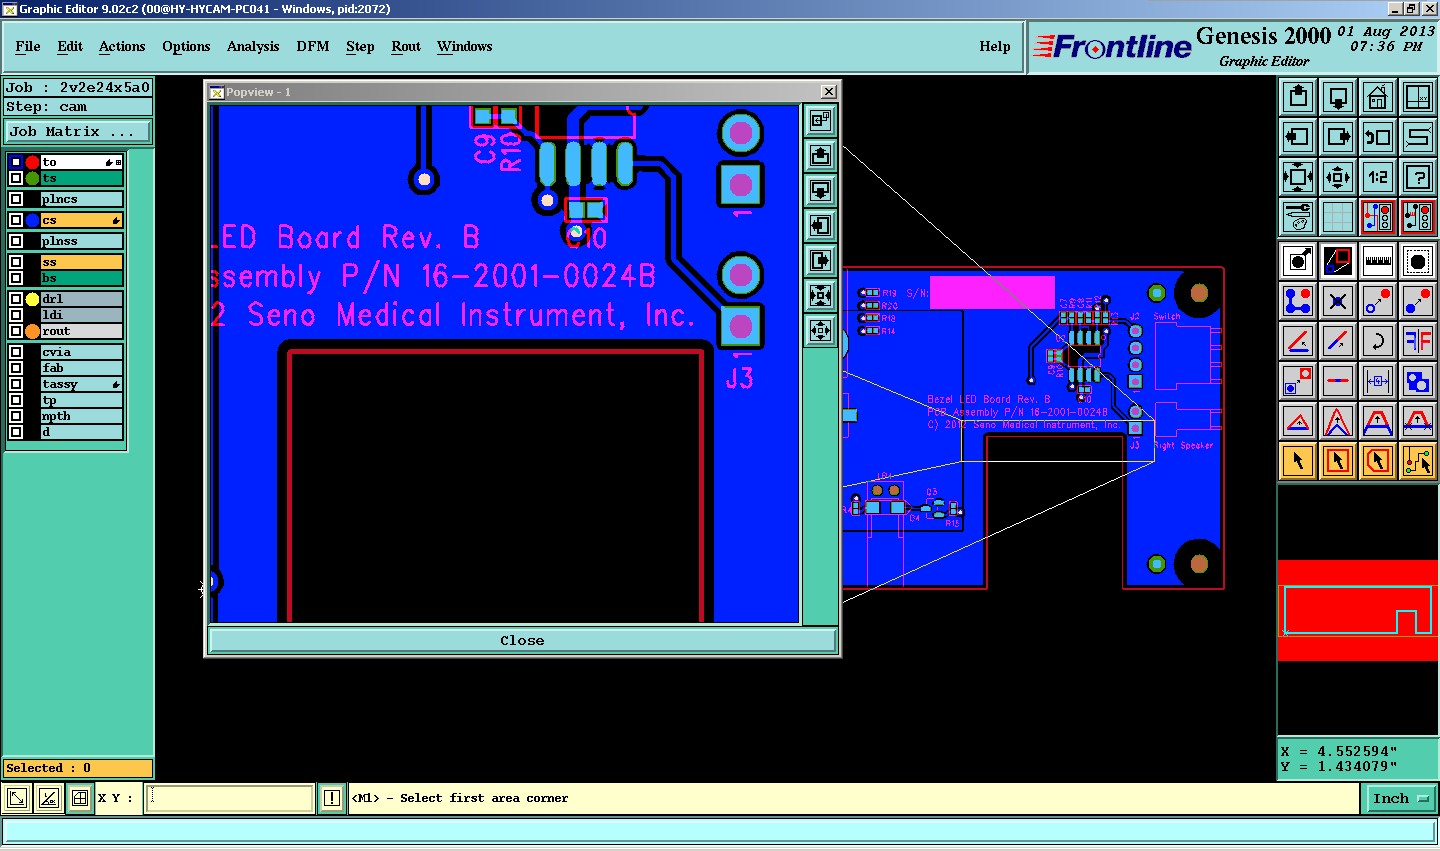
Task: Toggle the checkbox for layer plnss
Action: click(x=16, y=241)
